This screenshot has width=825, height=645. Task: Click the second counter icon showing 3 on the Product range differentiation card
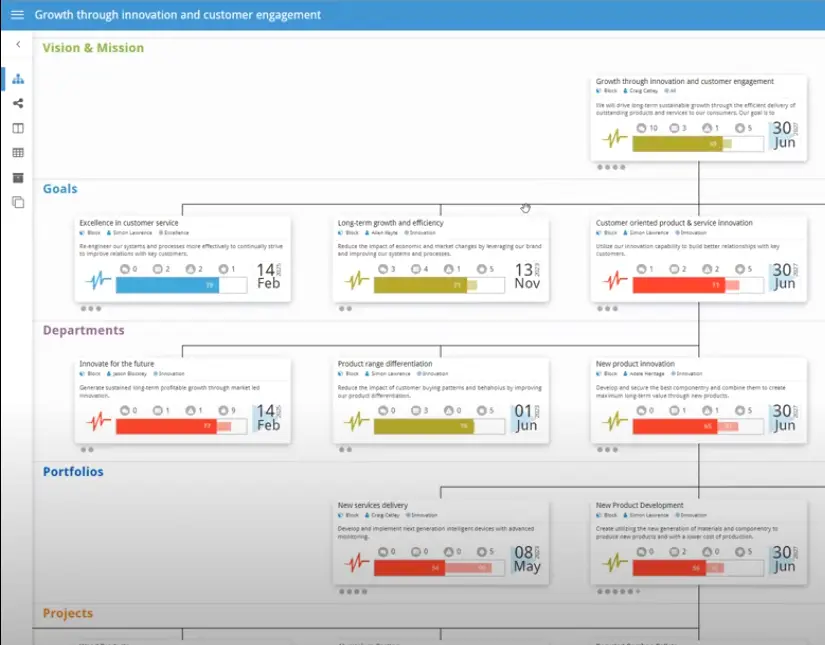point(416,410)
